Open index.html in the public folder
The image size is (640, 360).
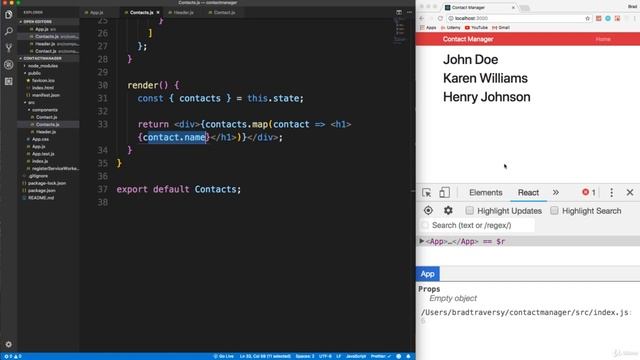[x=42, y=88]
